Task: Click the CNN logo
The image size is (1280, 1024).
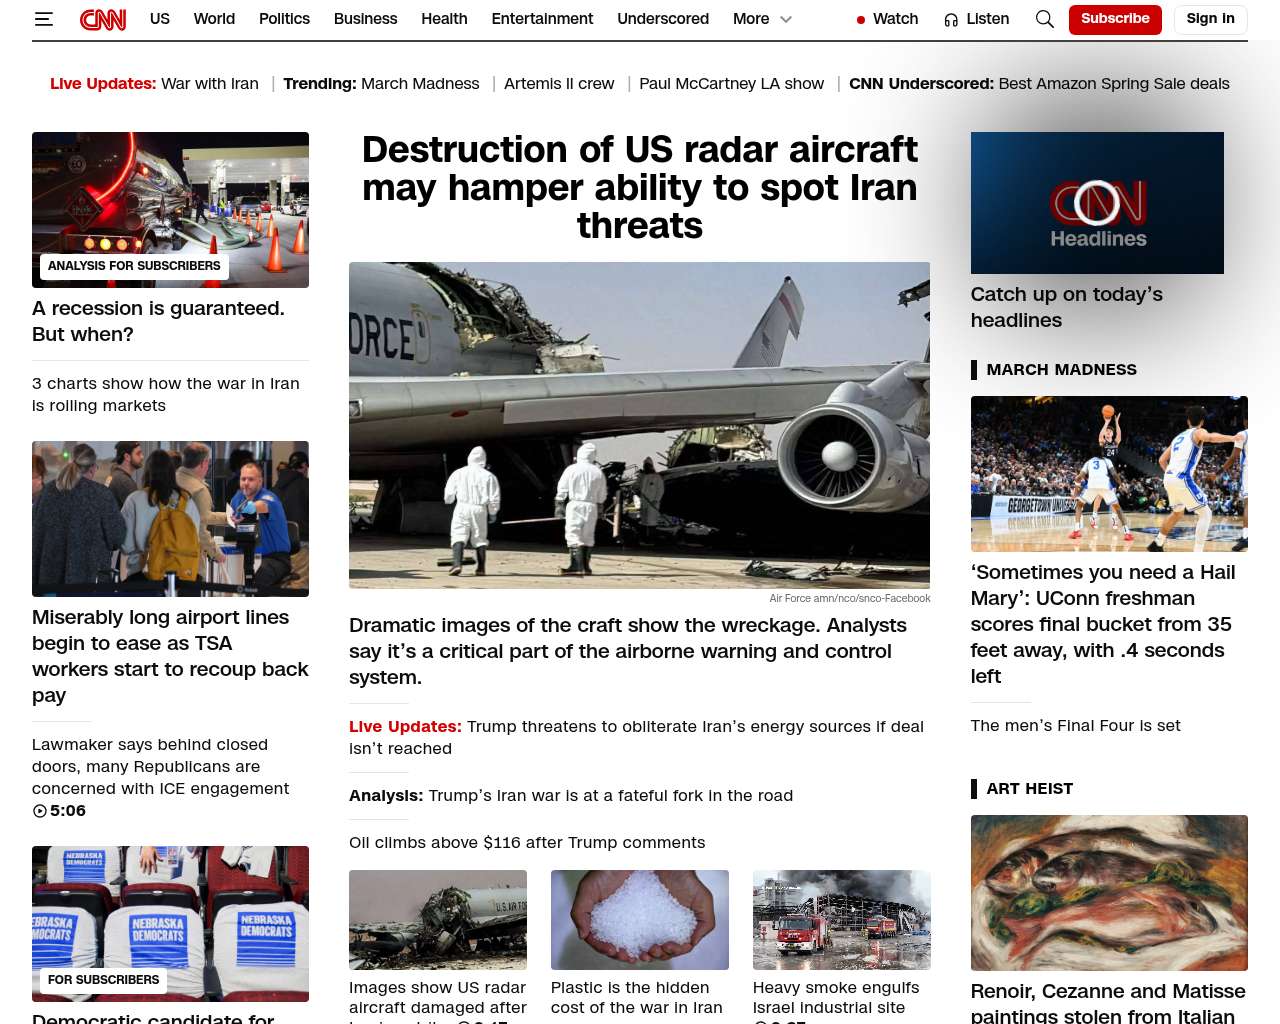Action: tap(103, 19)
